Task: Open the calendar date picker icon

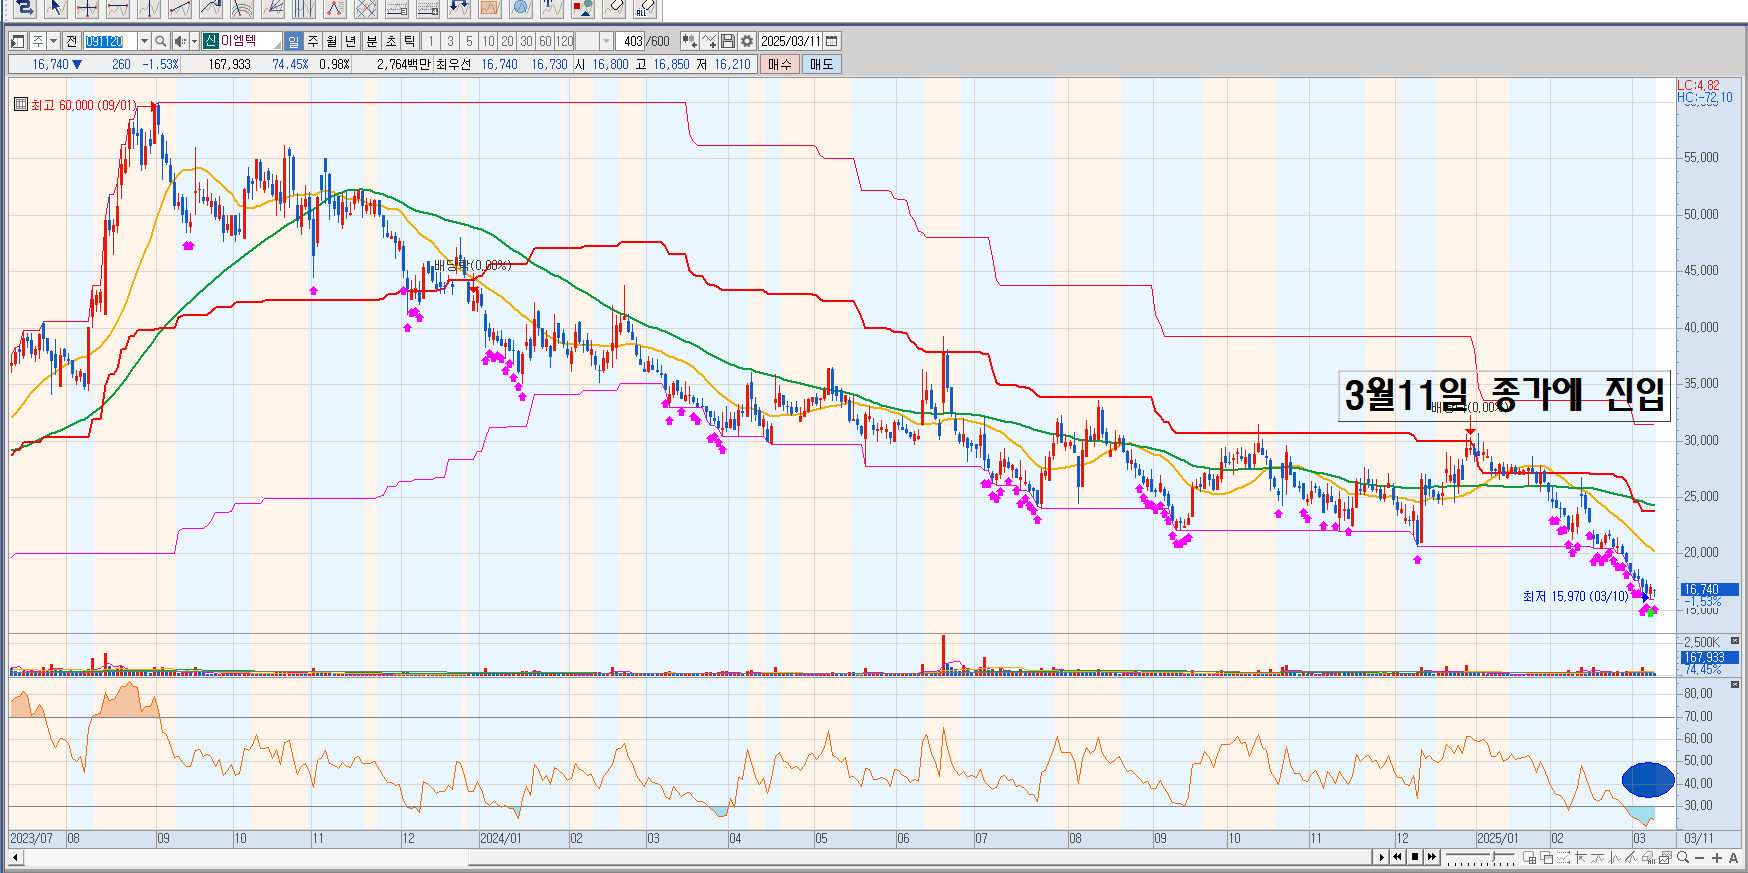Action: [831, 41]
